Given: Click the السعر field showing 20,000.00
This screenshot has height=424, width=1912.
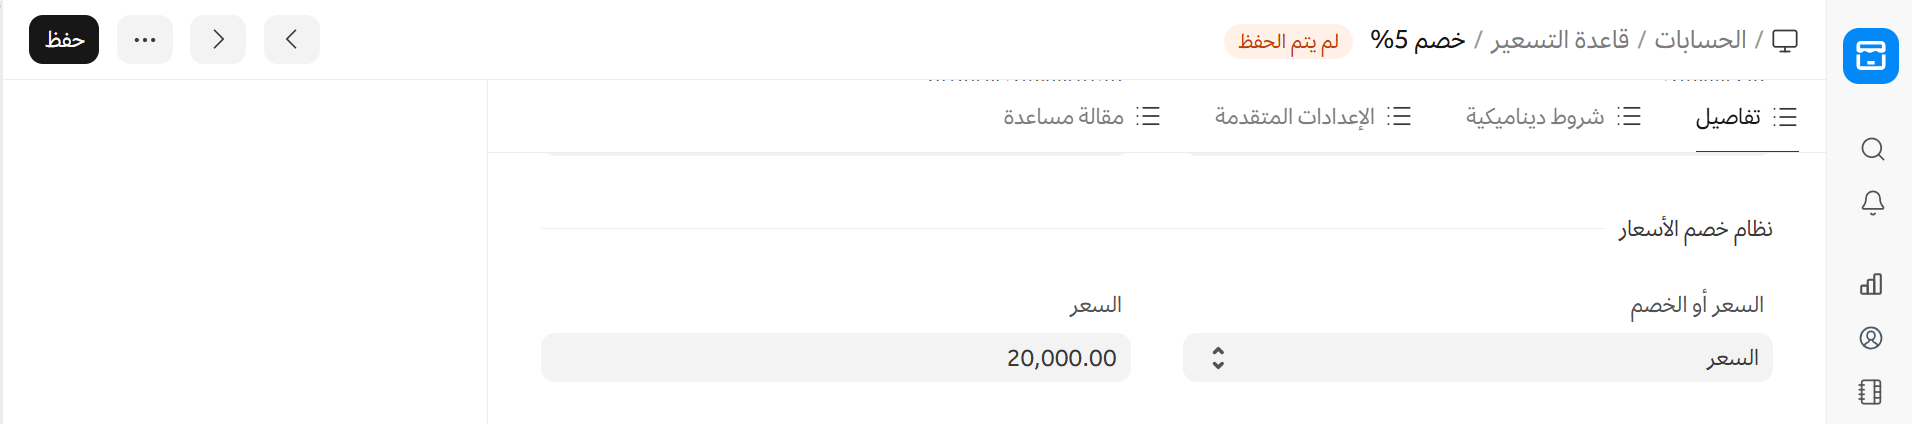Looking at the screenshot, I should (836, 358).
